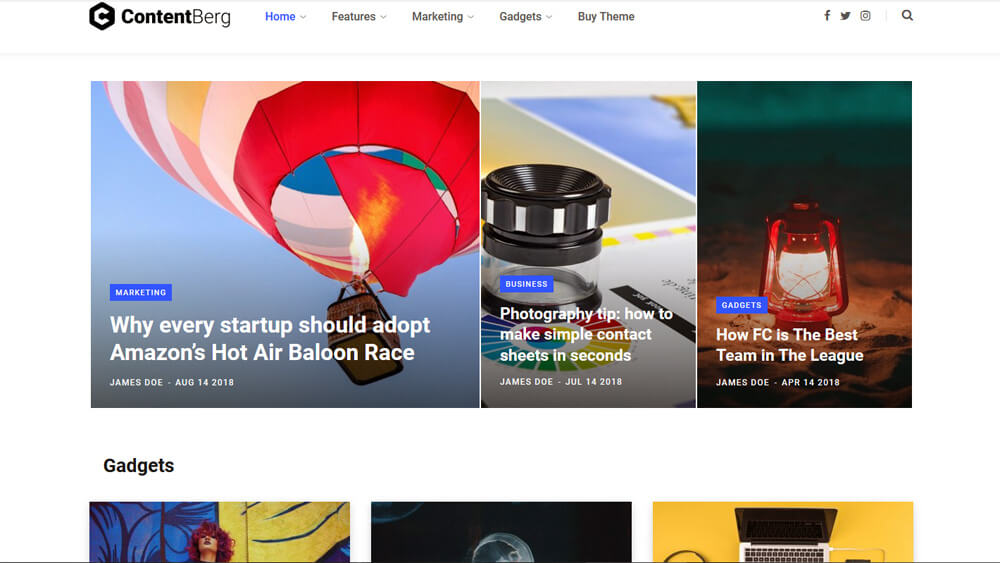1000x563 pixels.
Task: Open the Instagram social icon
Action: [x=865, y=16]
